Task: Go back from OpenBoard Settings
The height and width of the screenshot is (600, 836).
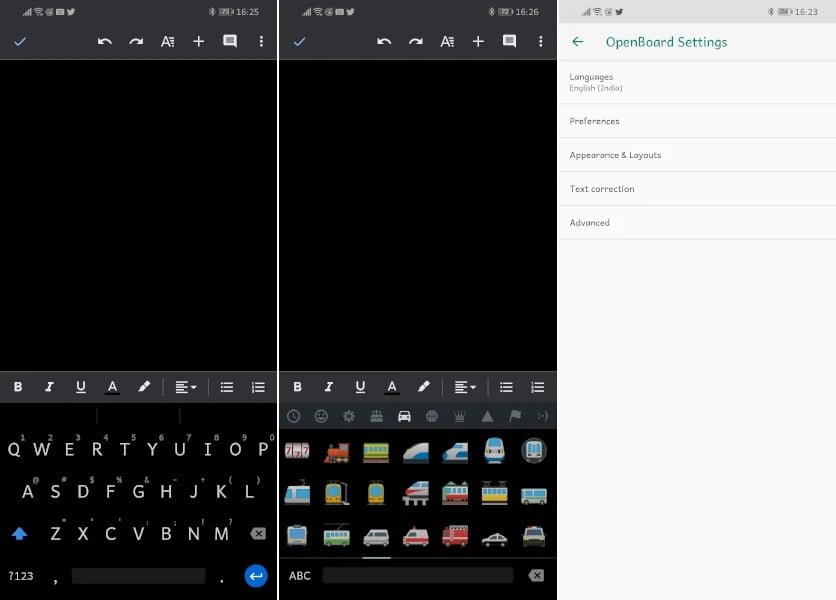Action: (577, 42)
